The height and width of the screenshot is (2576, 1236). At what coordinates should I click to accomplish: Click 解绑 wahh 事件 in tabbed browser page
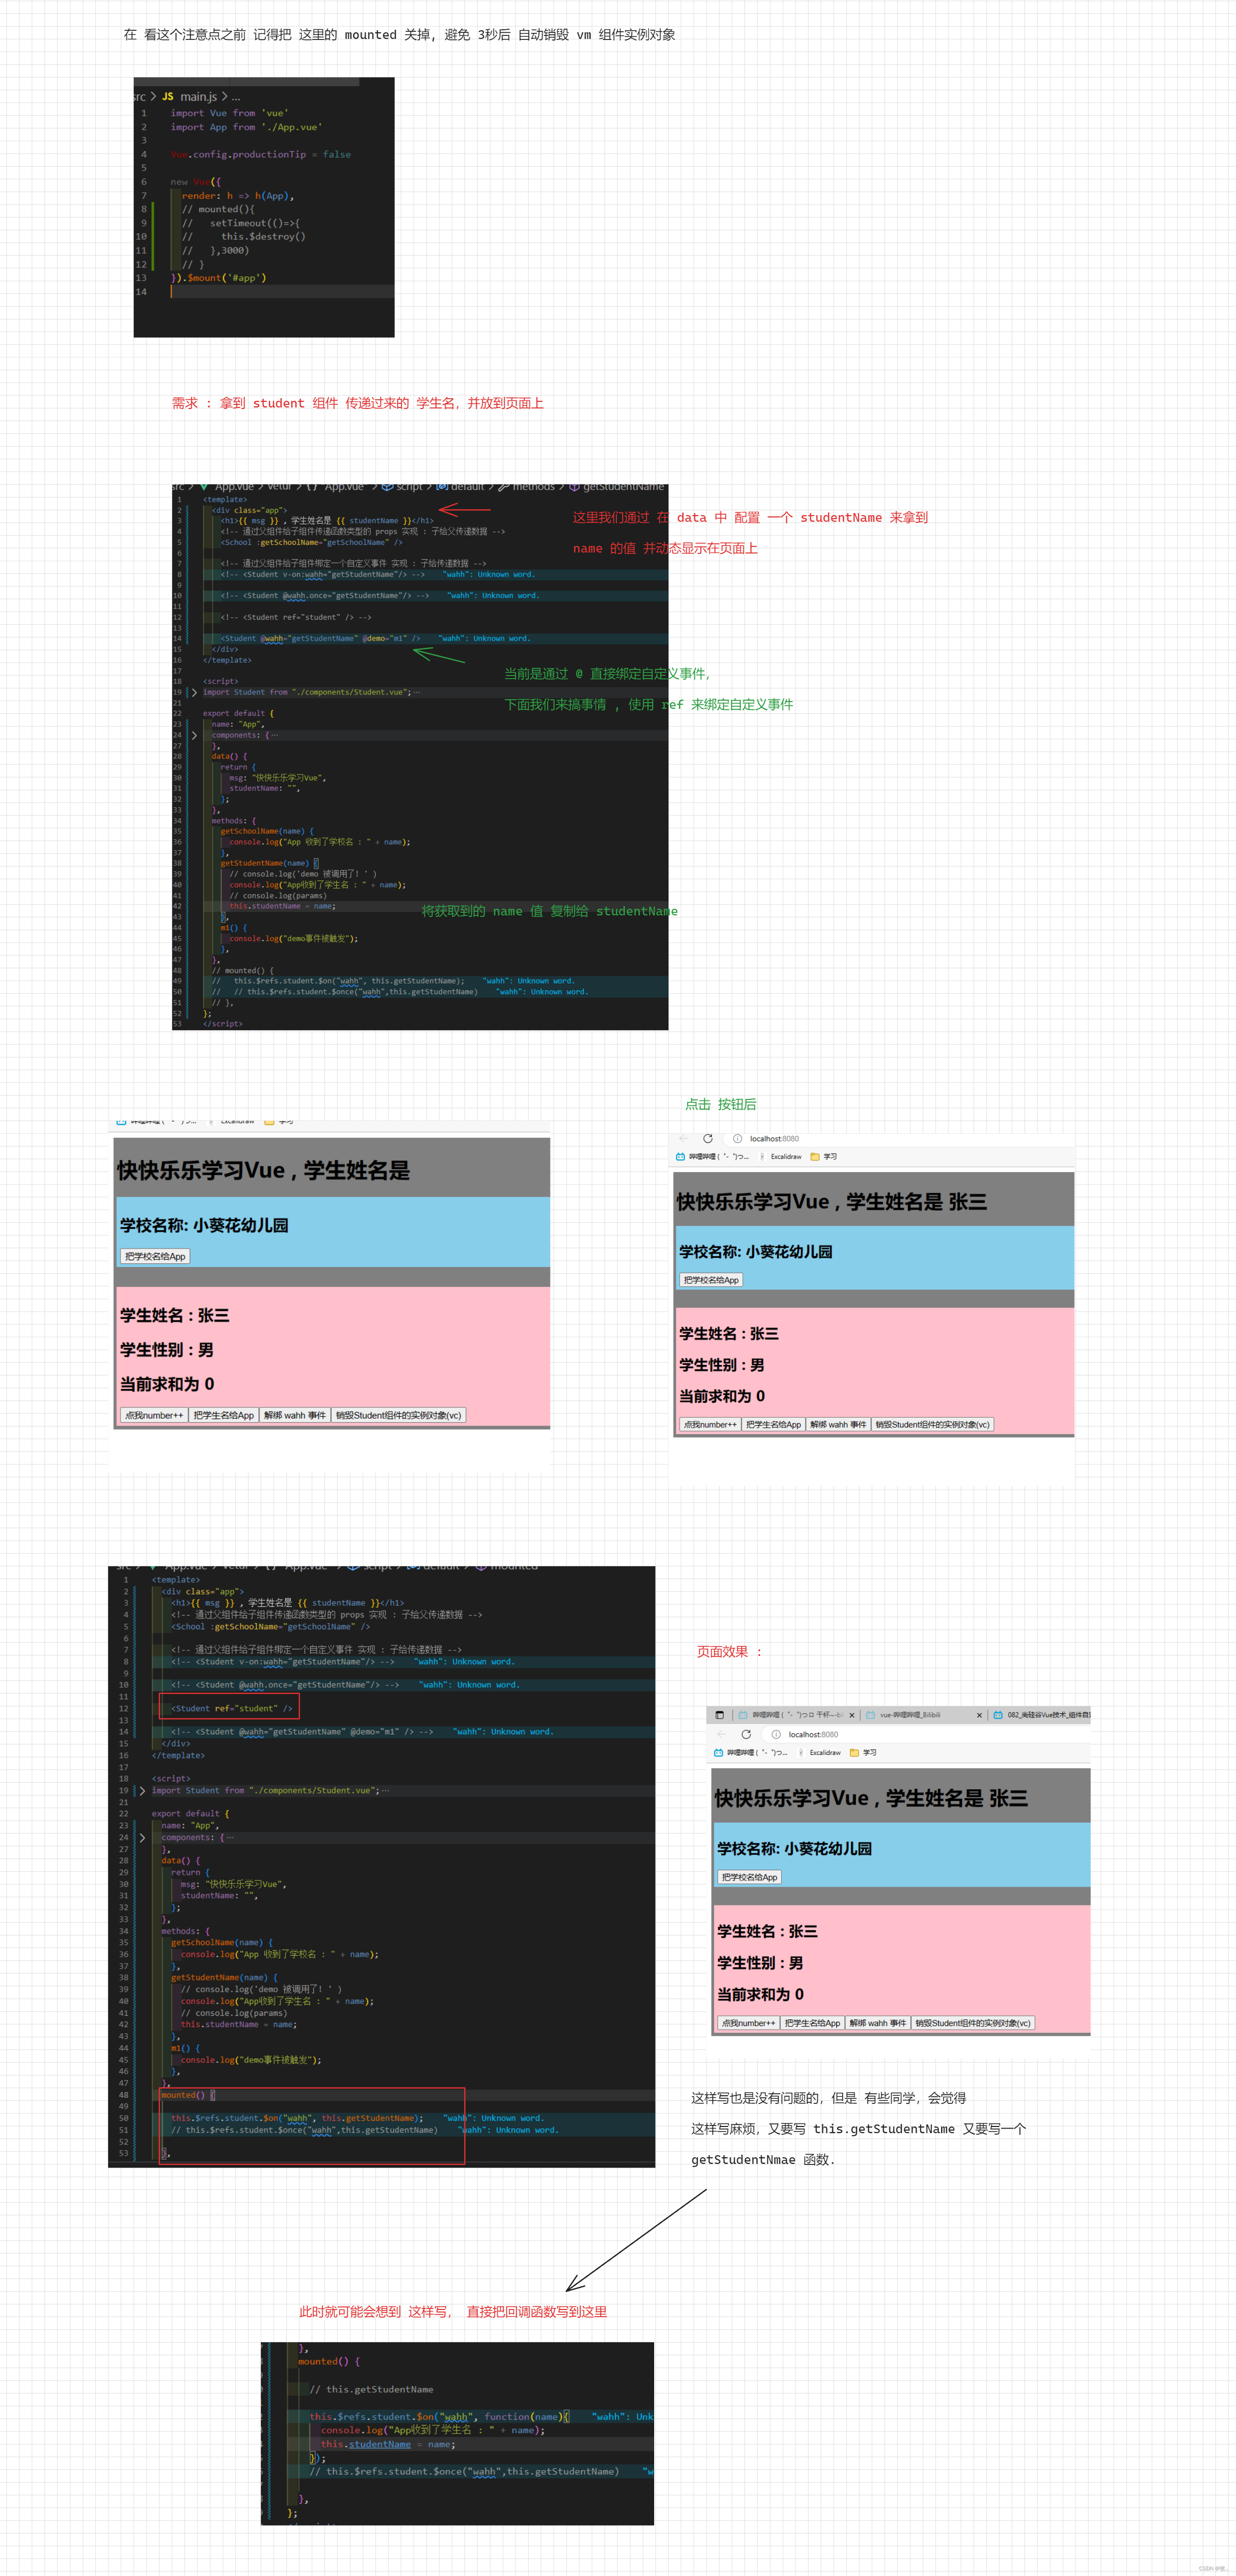tap(878, 2023)
